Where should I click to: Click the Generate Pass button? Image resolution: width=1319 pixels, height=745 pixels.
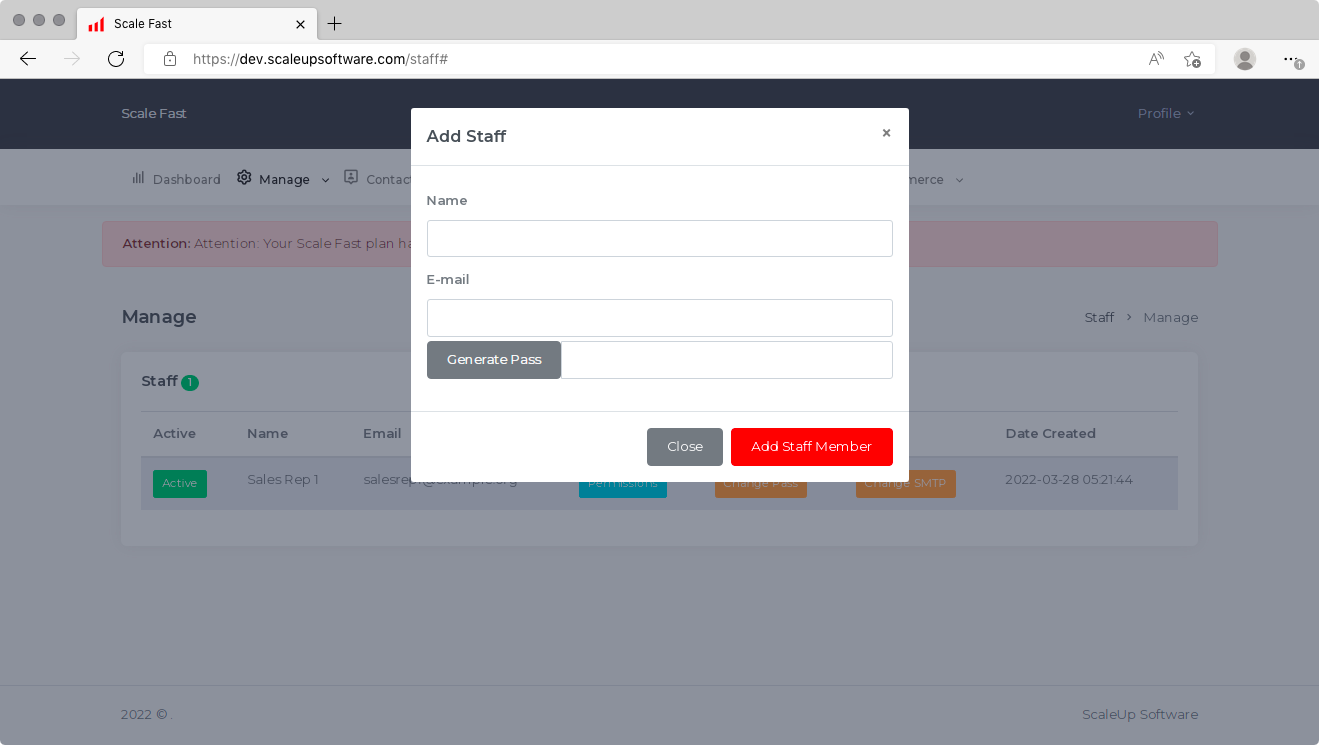coord(494,360)
